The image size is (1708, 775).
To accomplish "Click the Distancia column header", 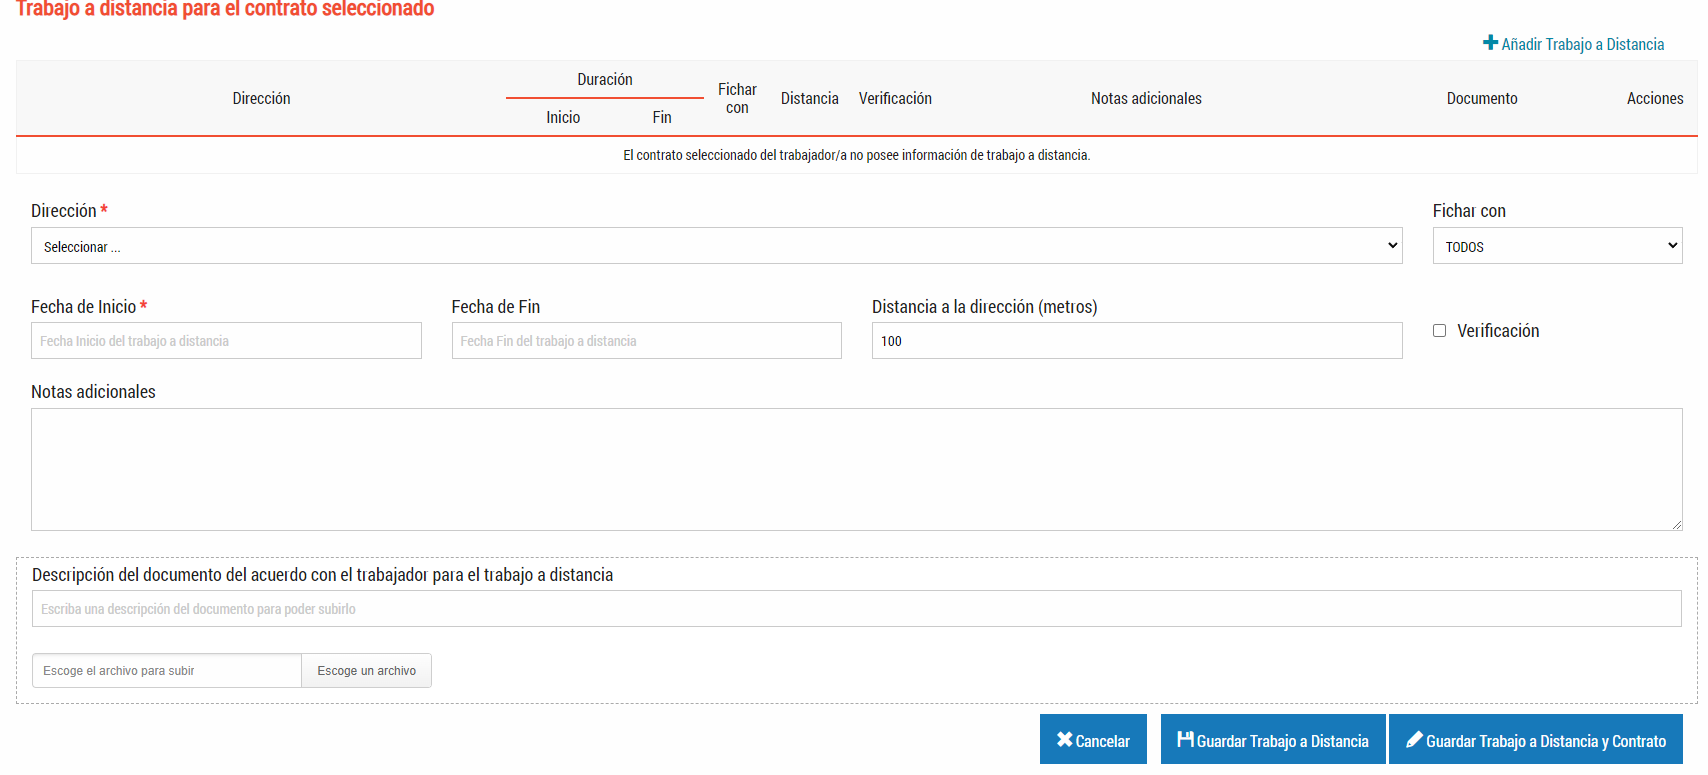I will click(x=810, y=98).
